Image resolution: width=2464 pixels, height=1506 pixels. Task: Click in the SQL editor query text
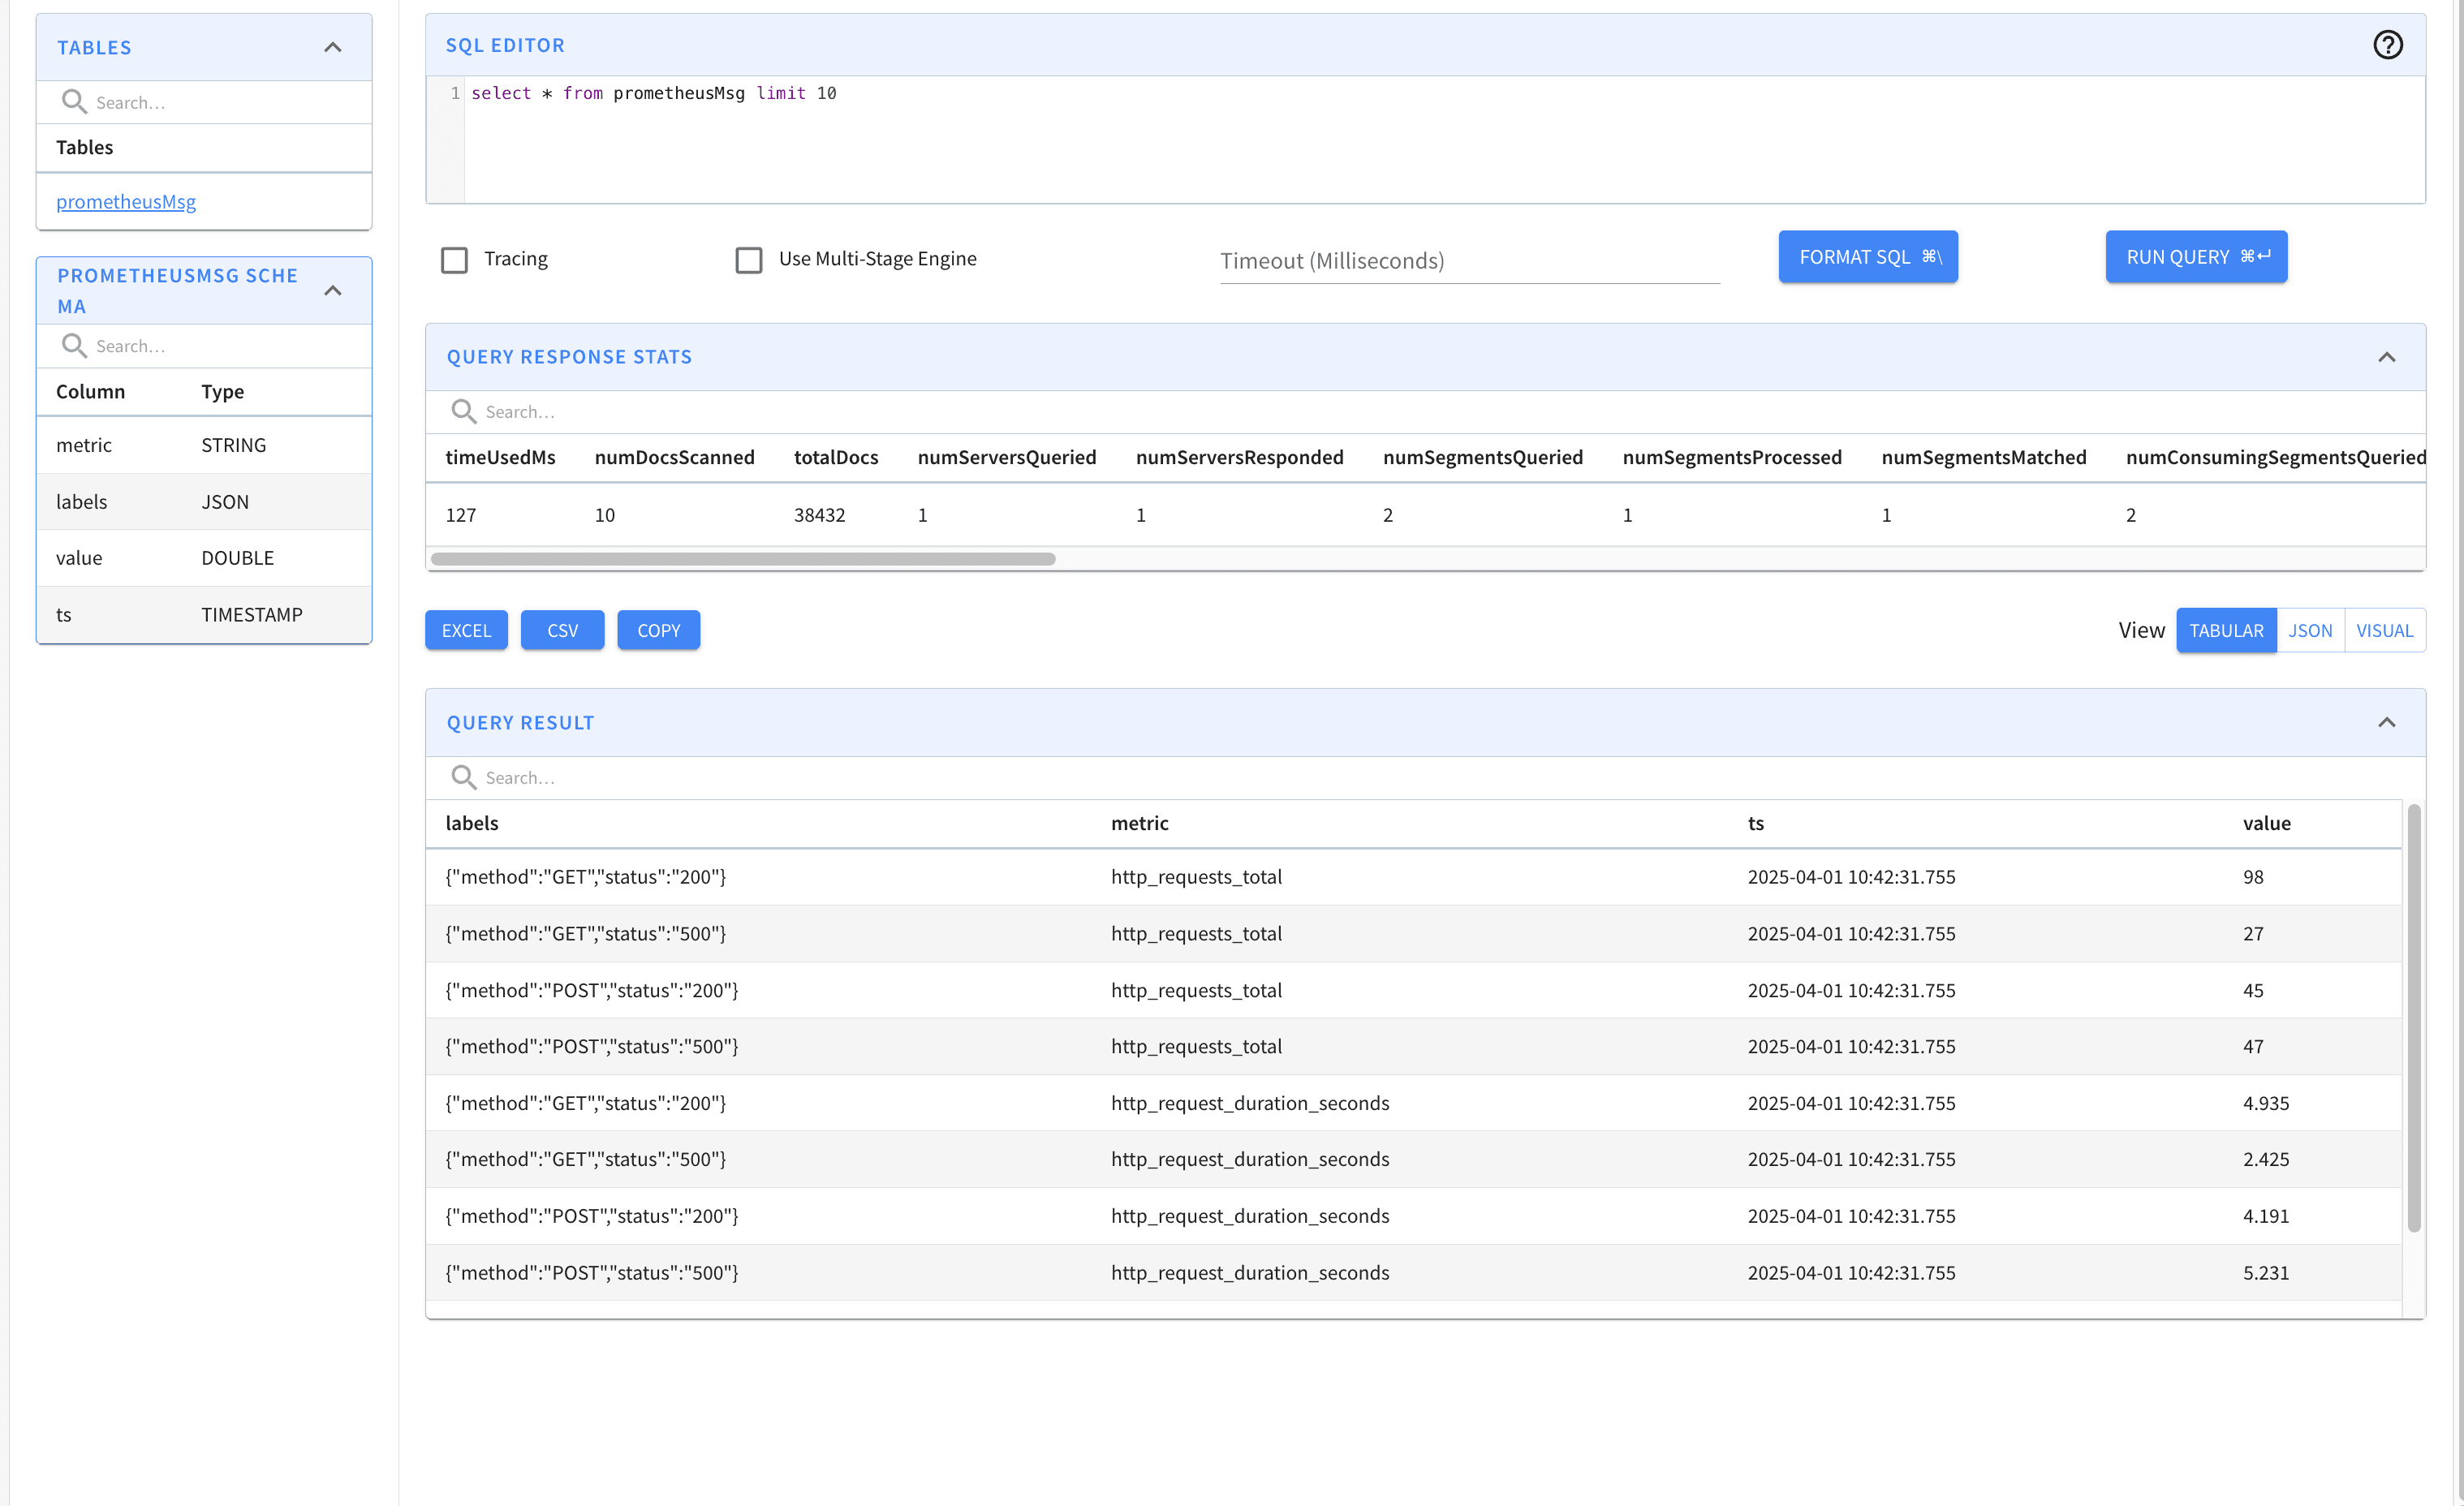coord(653,93)
